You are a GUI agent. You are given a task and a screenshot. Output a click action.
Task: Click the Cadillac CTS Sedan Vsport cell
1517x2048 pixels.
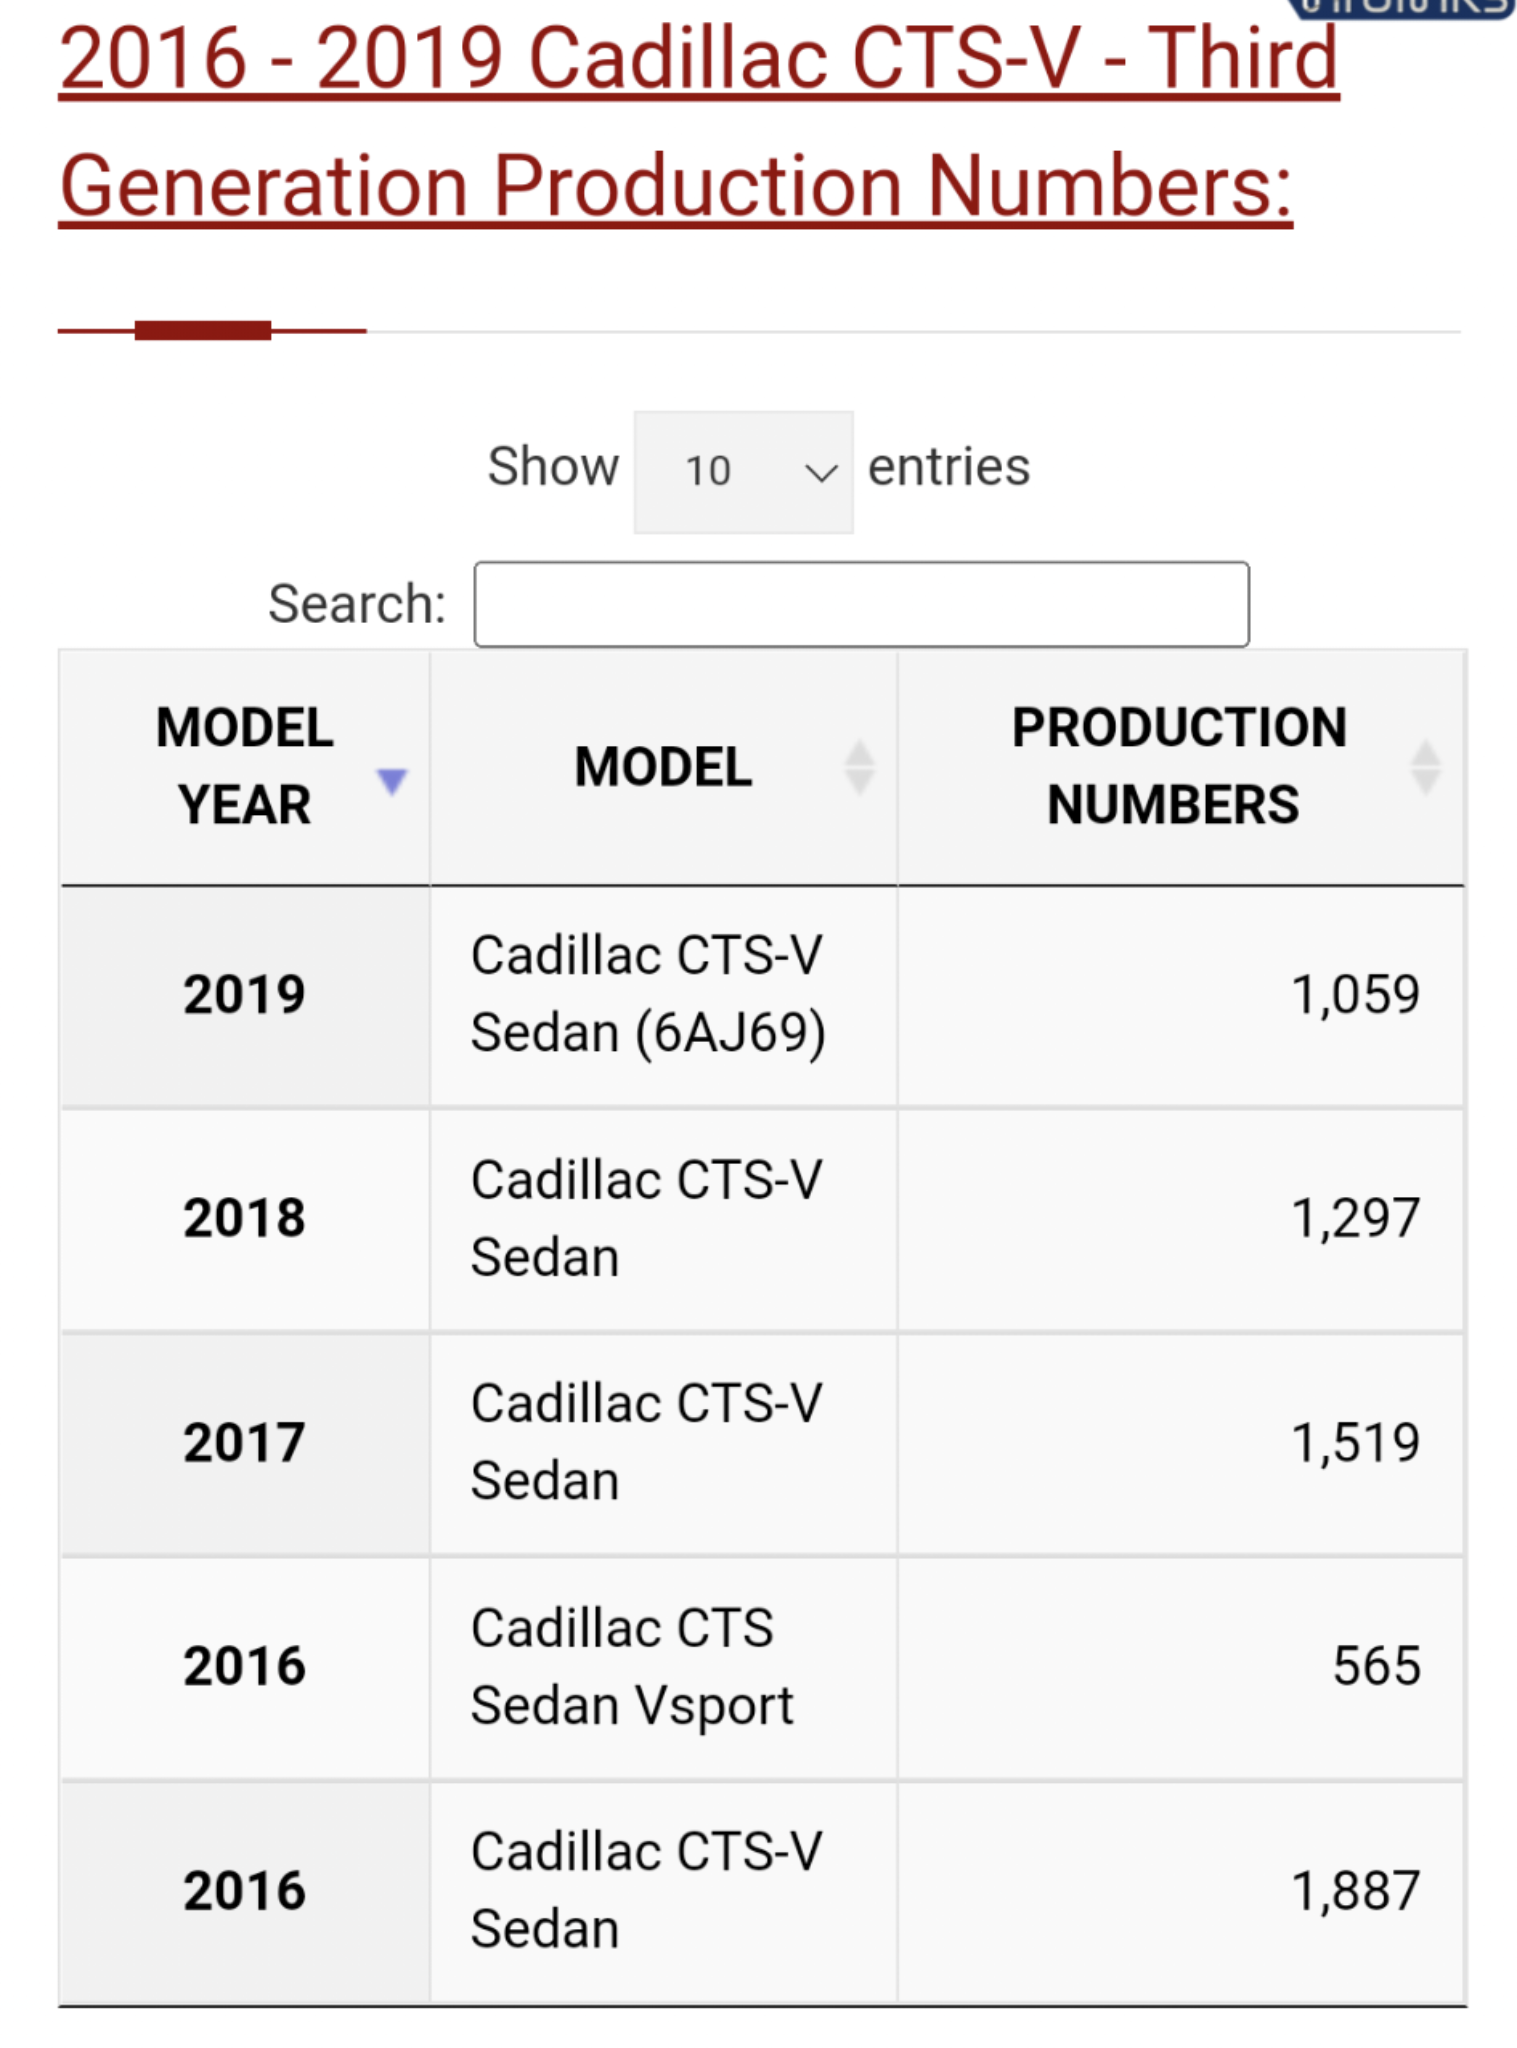(664, 1667)
